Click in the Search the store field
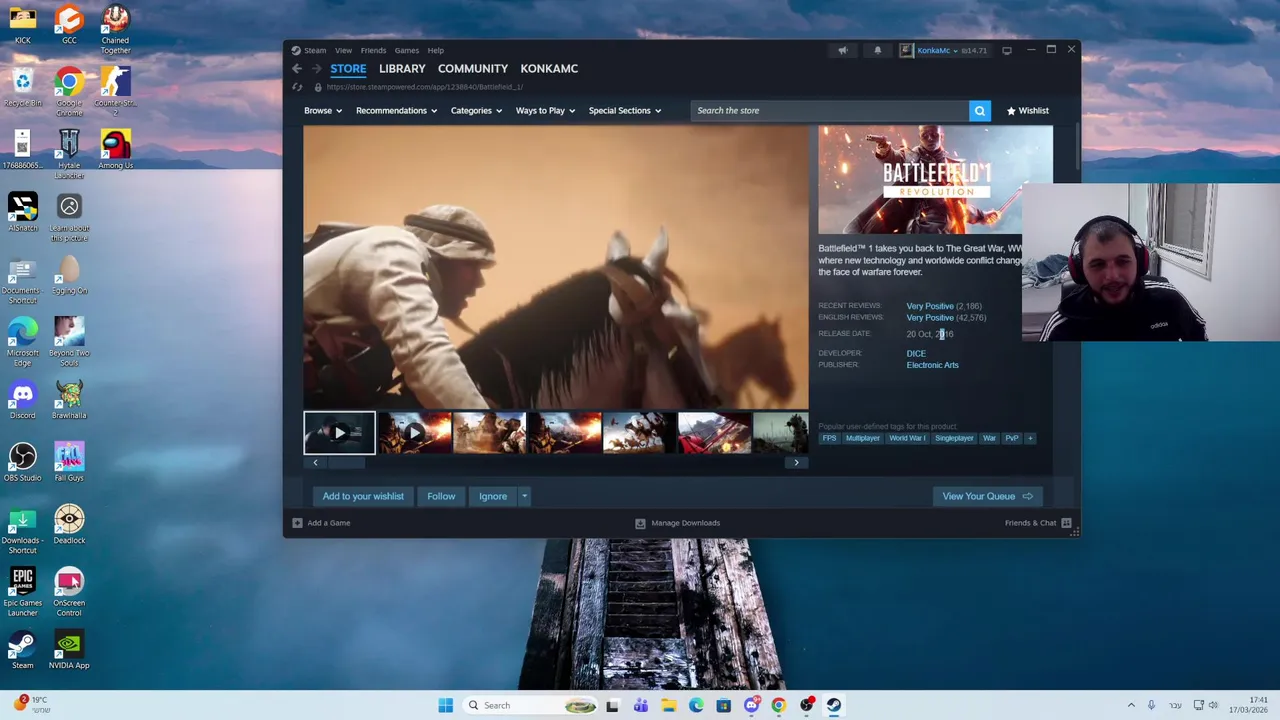The image size is (1280, 720). pyautogui.click(x=829, y=111)
